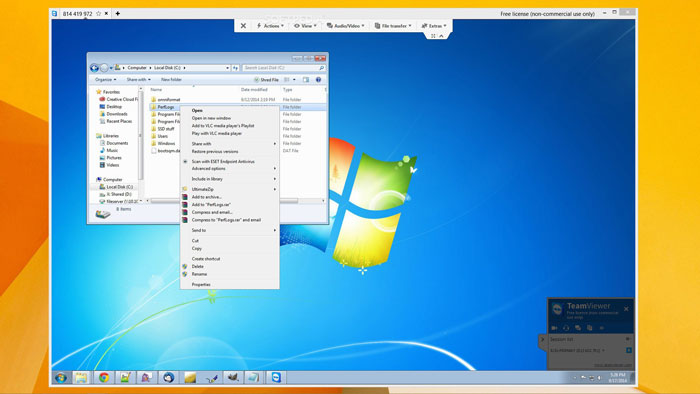Screen dimensions: 700x394
Task: Choose Create shortcut
Action: tap(230, 259)
